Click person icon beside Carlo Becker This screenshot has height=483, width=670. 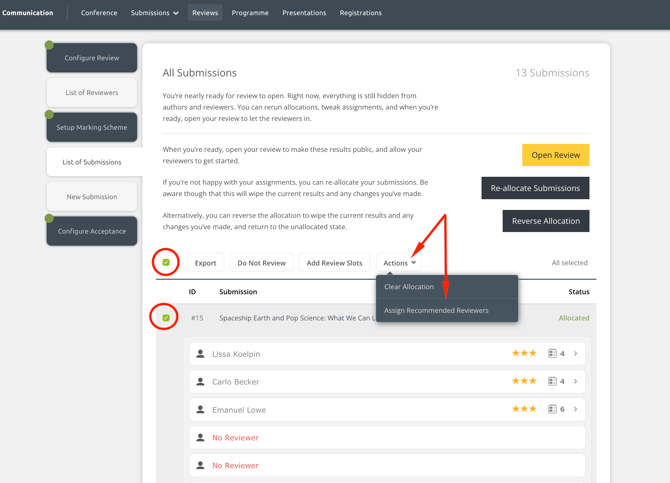click(x=201, y=382)
